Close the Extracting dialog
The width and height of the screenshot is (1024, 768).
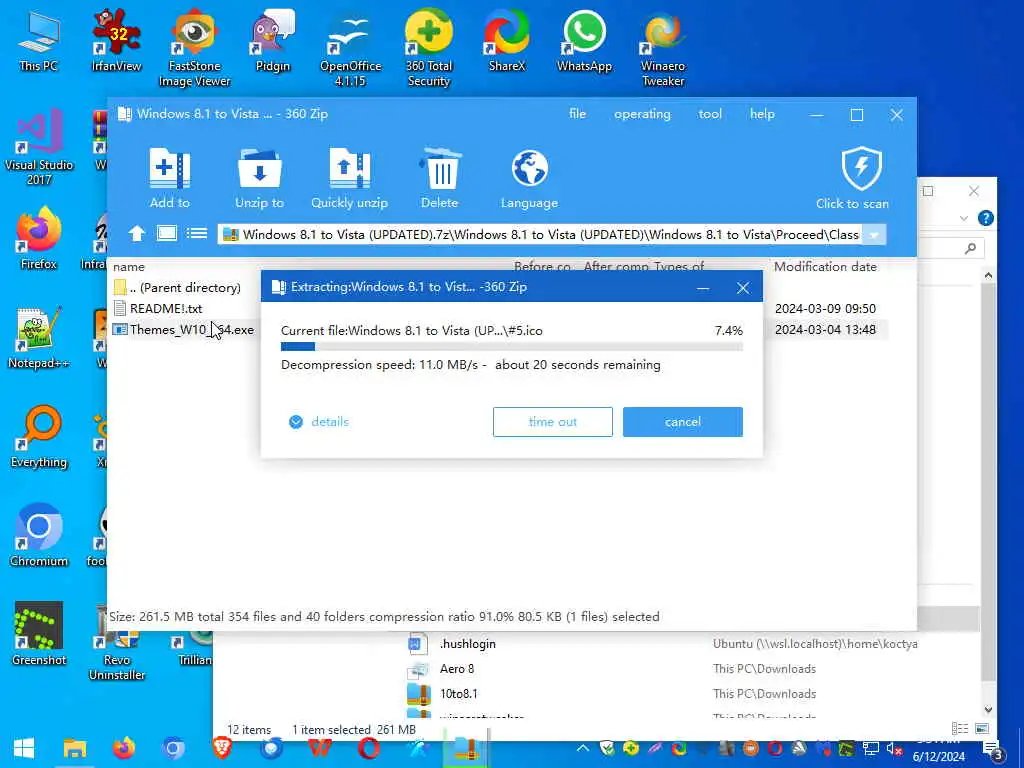tap(743, 288)
